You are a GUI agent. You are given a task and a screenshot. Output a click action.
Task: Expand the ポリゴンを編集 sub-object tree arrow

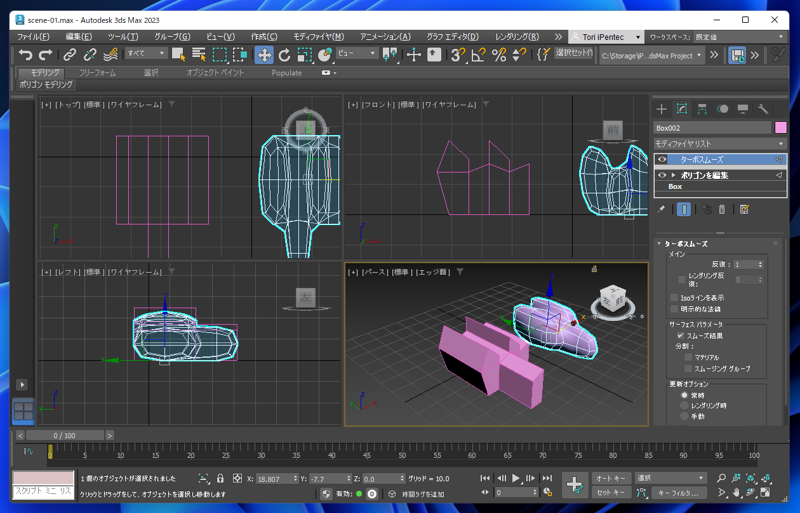[673, 175]
